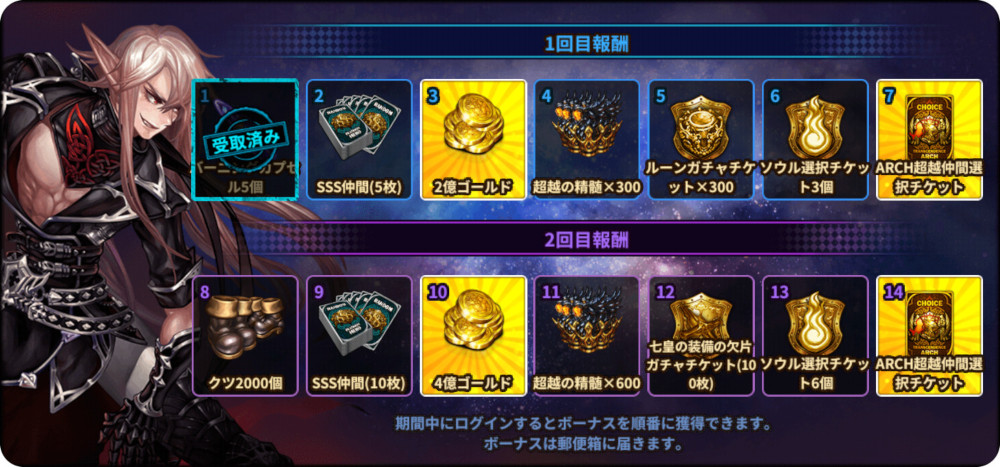This screenshot has height=467, width=1000.
Task: Click the number 10 badge on gold tile
Action: coord(436,292)
